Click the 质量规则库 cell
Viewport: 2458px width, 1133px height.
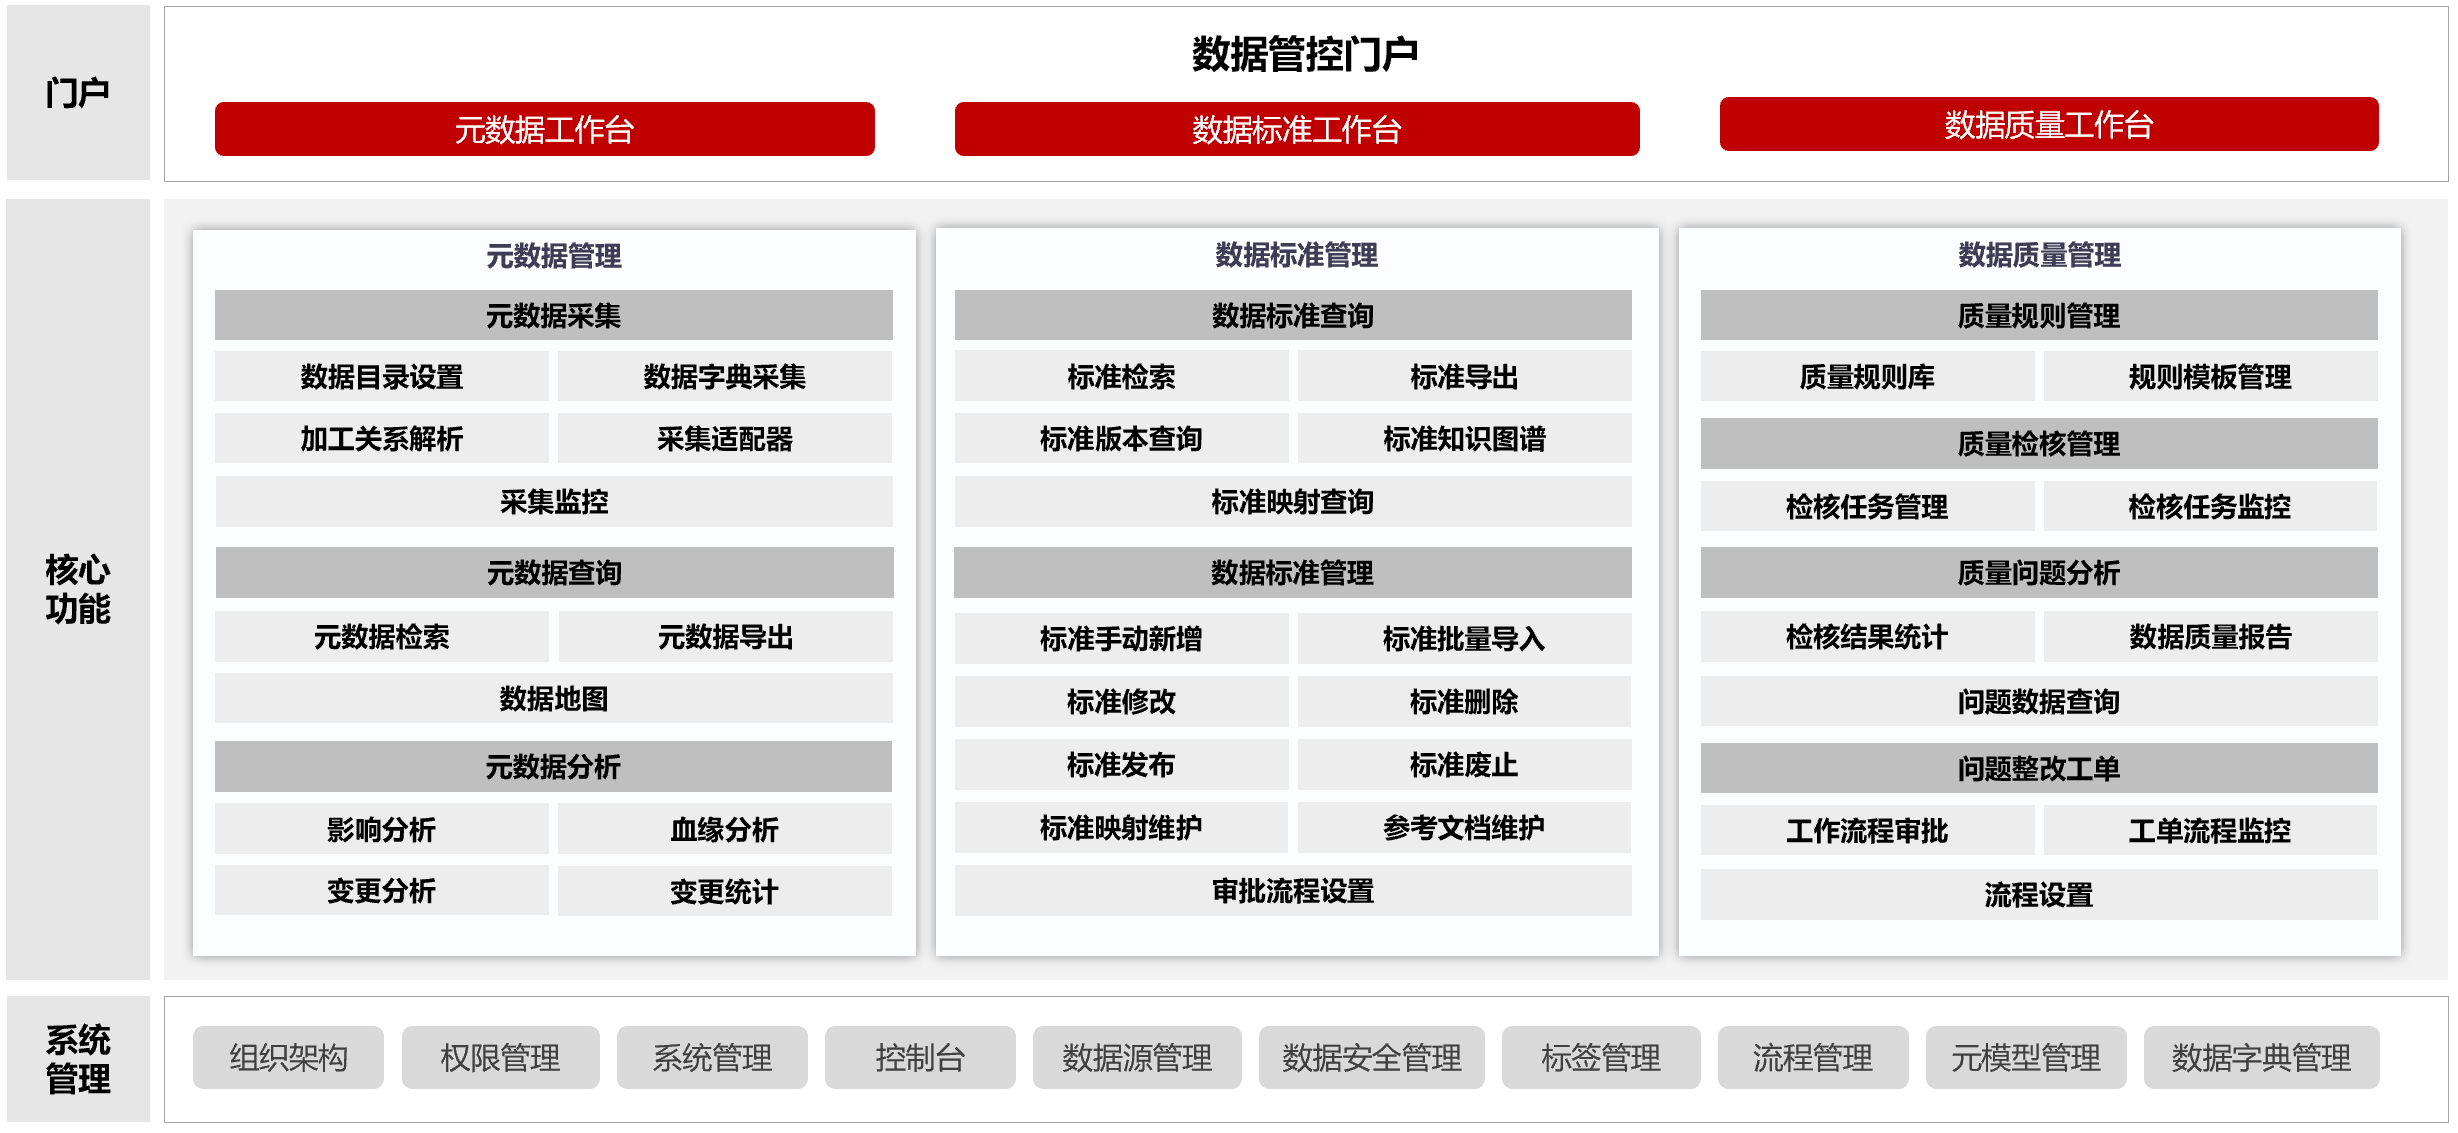(1868, 376)
